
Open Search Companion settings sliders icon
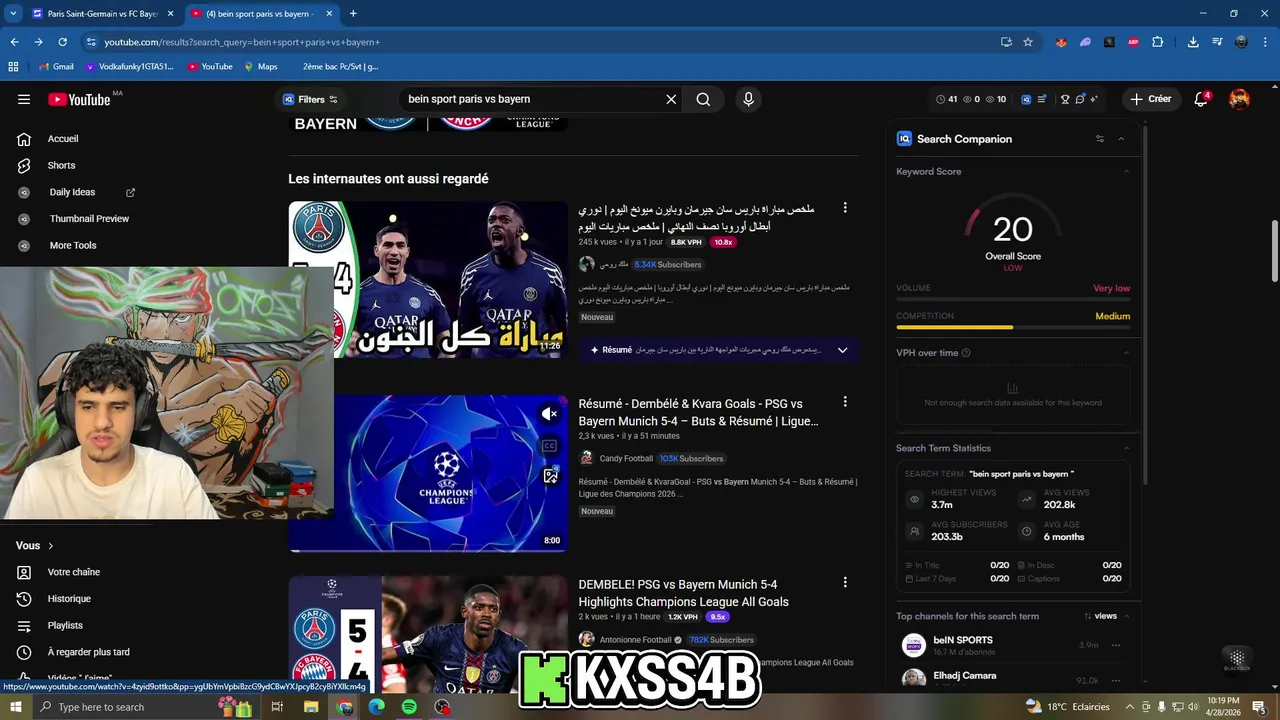point(1100,139)
